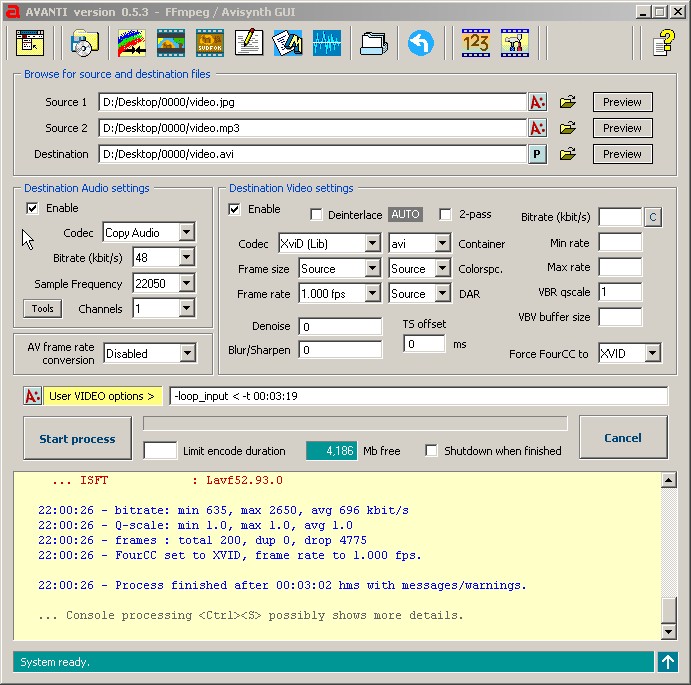Open the audio waveform toolbar icon

(326, 43)
